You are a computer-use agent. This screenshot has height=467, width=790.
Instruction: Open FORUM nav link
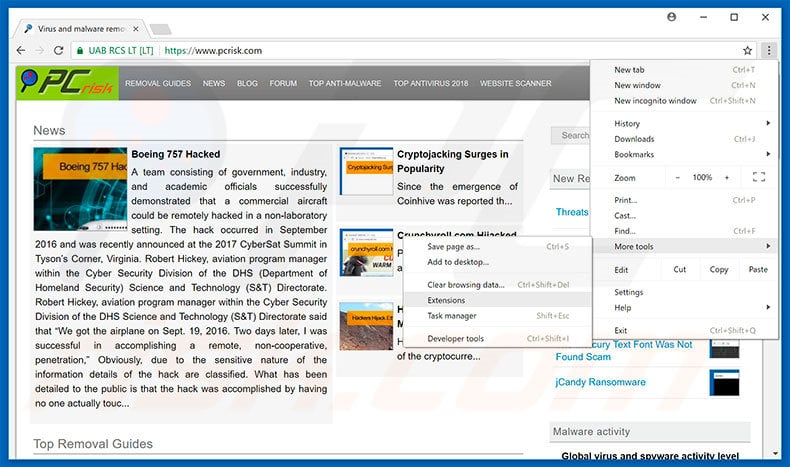tap(283, 83)
